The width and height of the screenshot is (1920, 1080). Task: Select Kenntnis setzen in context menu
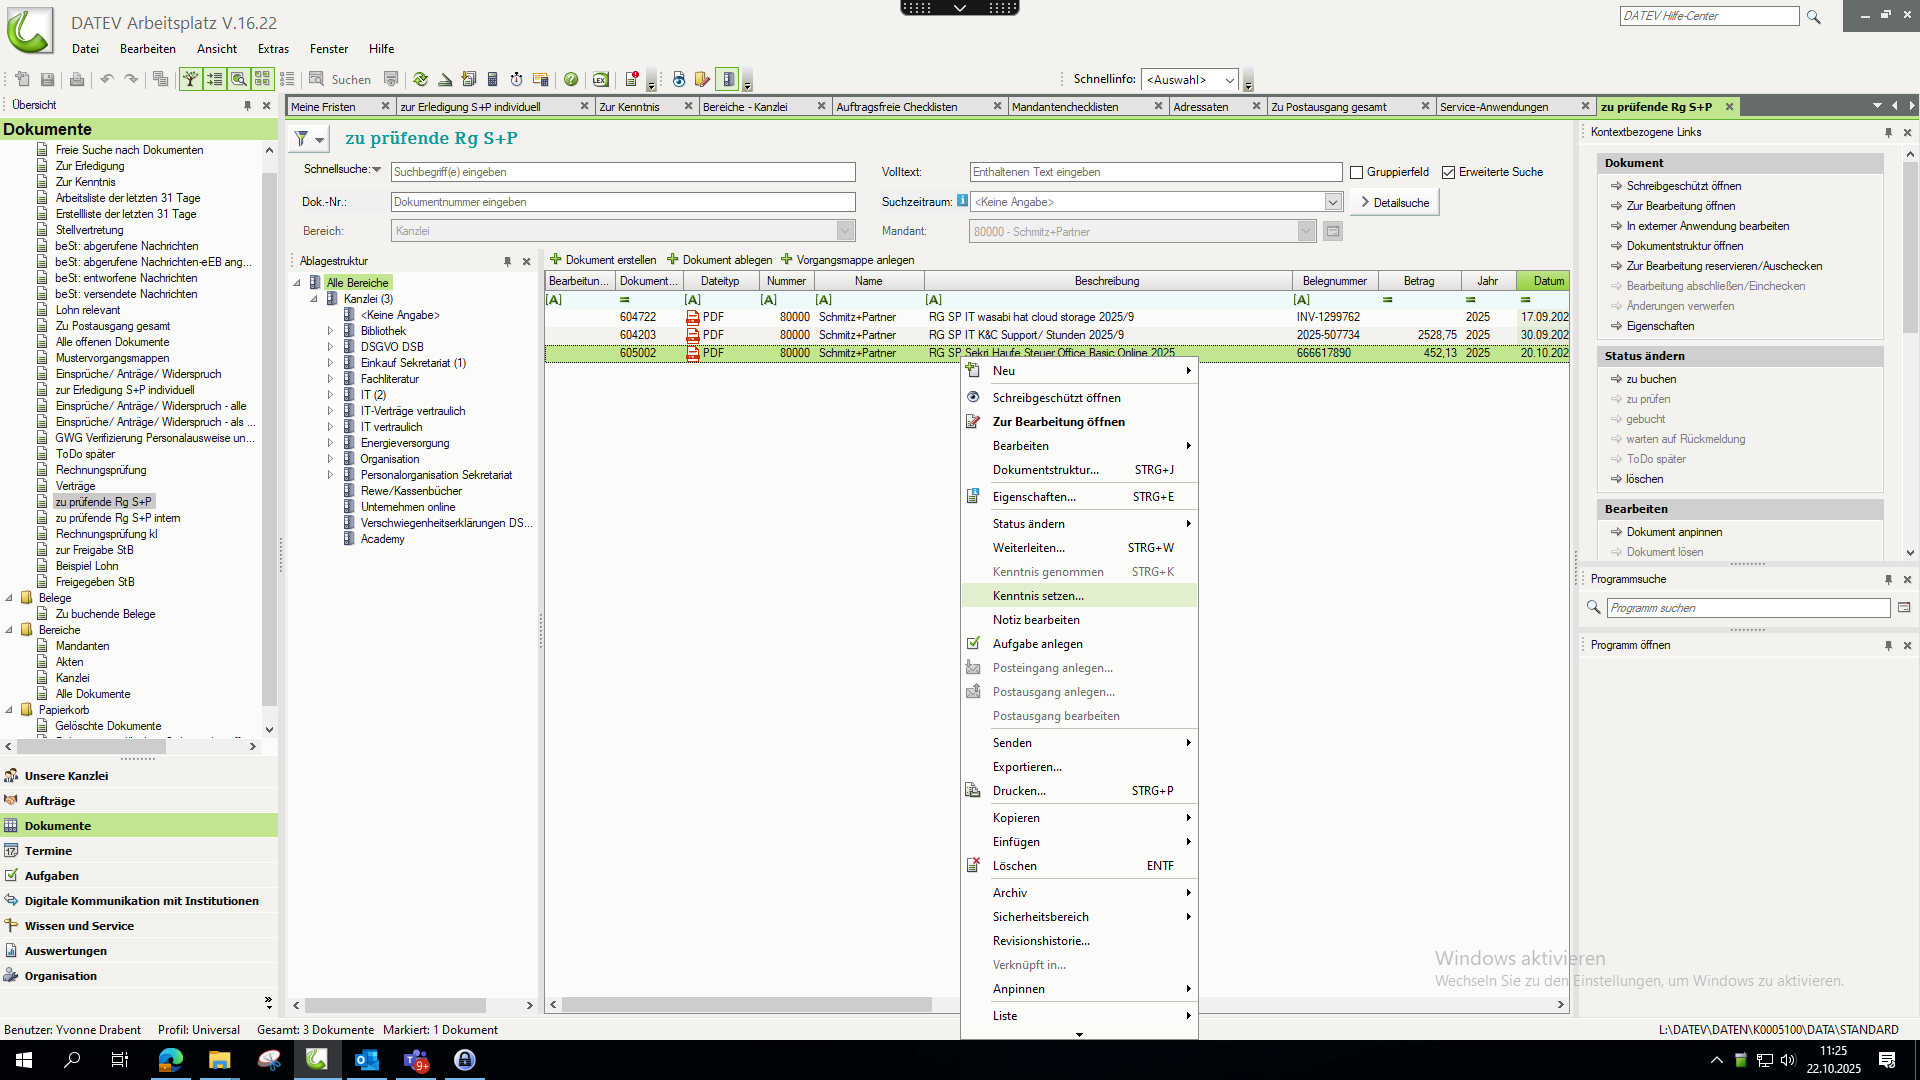pos(1037,596)
